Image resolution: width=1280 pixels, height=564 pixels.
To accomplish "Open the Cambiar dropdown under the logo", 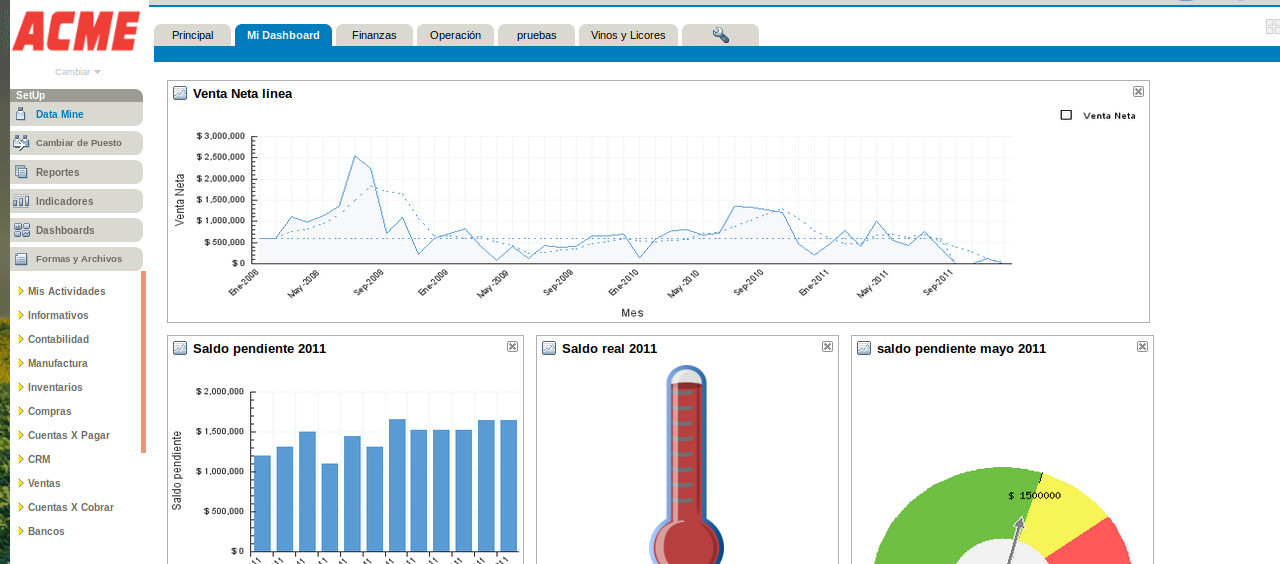I will click(78, 72).
